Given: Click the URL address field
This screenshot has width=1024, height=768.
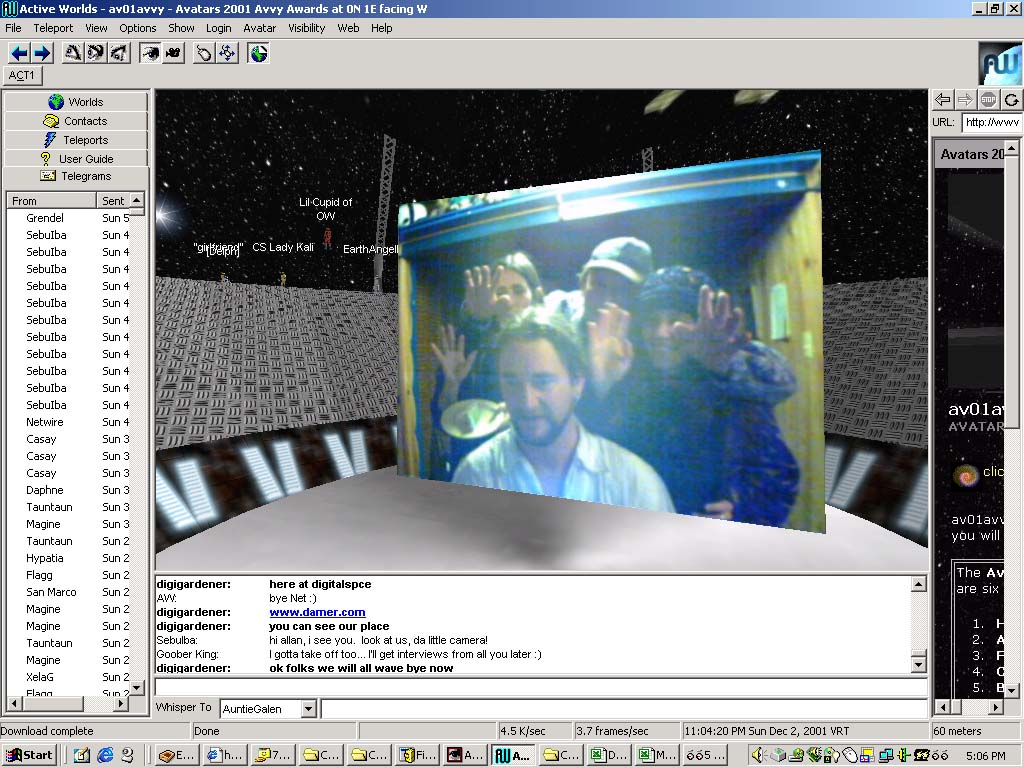Looking at the screenshot, I should 990,122.
